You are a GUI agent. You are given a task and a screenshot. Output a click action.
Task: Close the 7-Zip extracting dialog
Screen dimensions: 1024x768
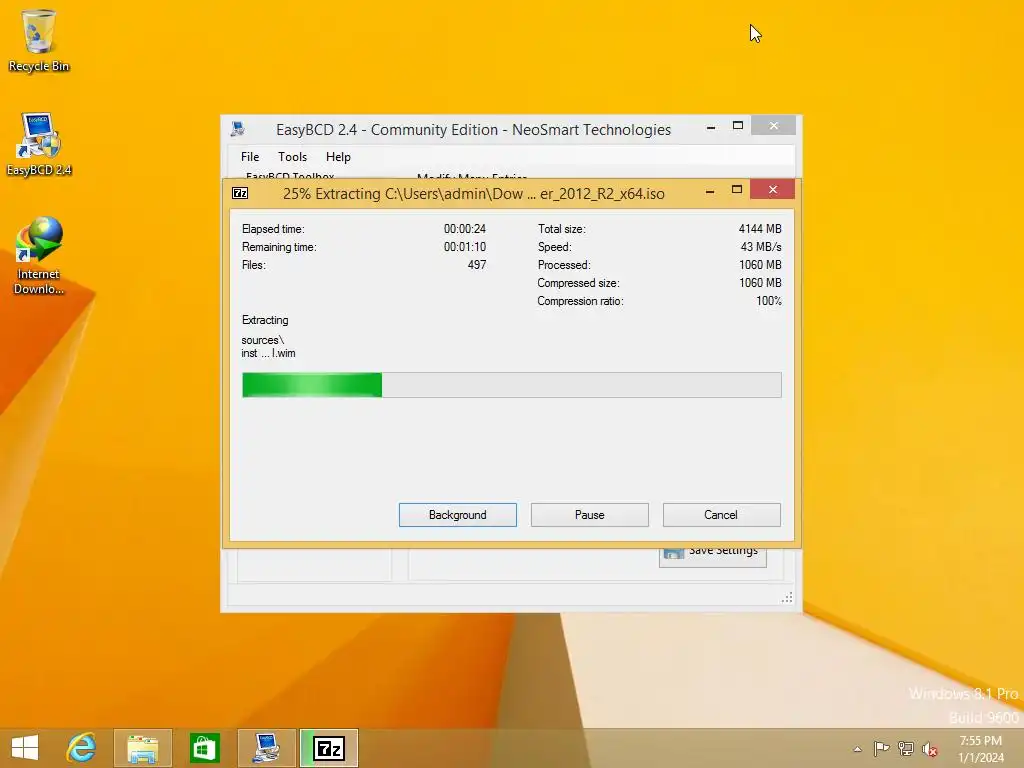point(773,189)
